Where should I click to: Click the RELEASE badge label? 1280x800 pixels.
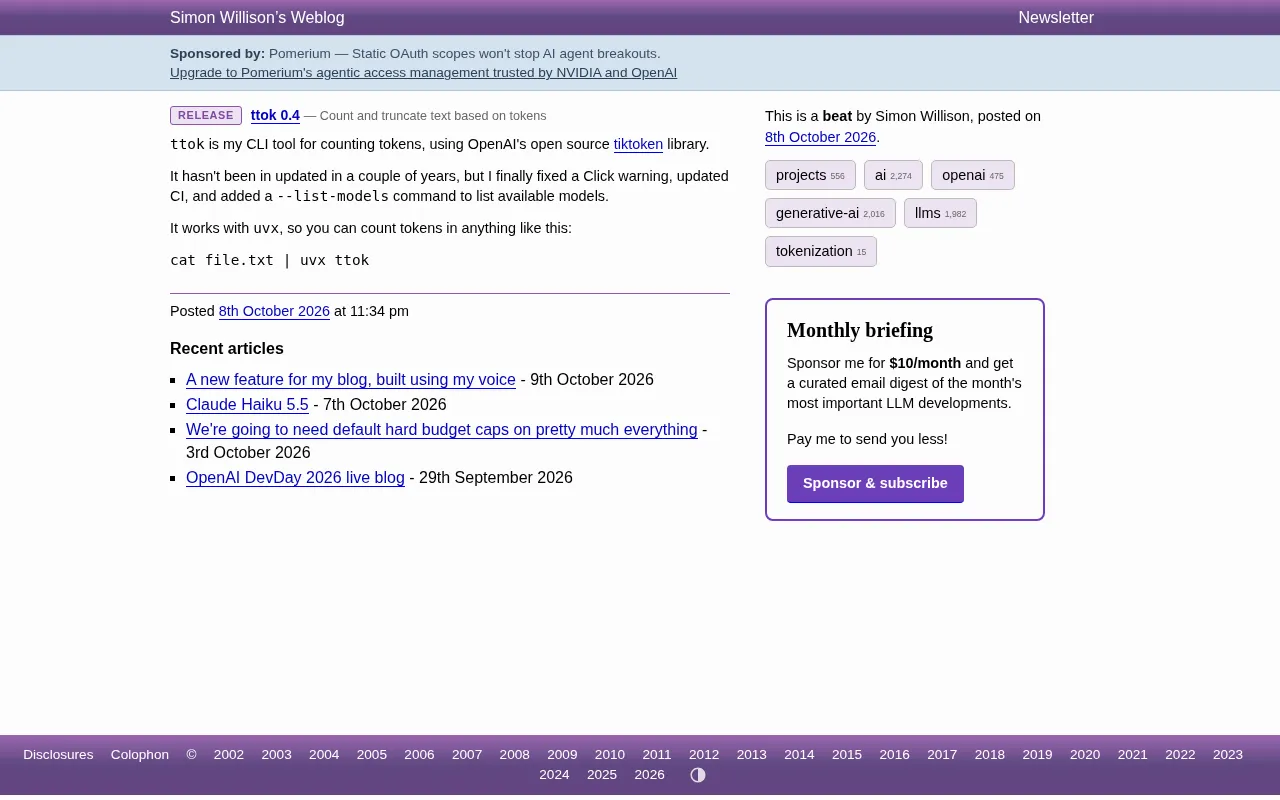[x=206, y=116]
